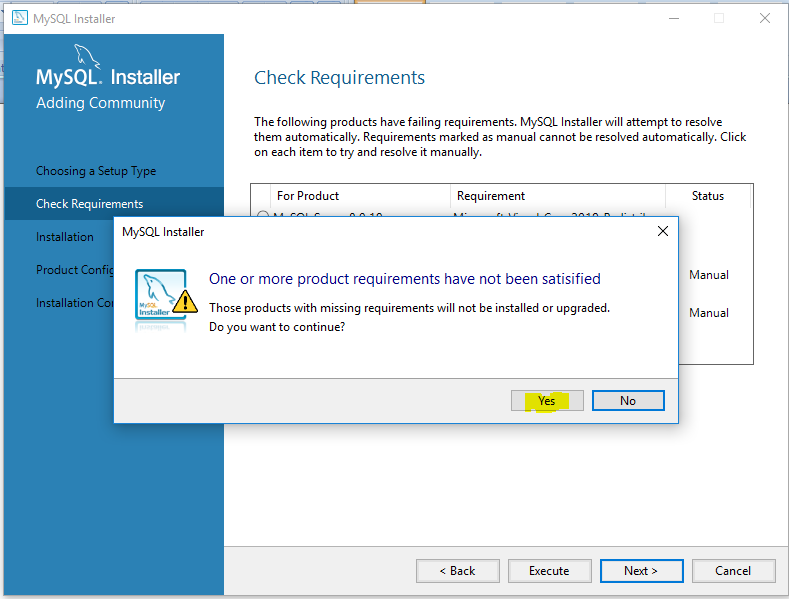789x599 pixels.
Task: Click the No button in dialog
Action: [x=628, y=401]
